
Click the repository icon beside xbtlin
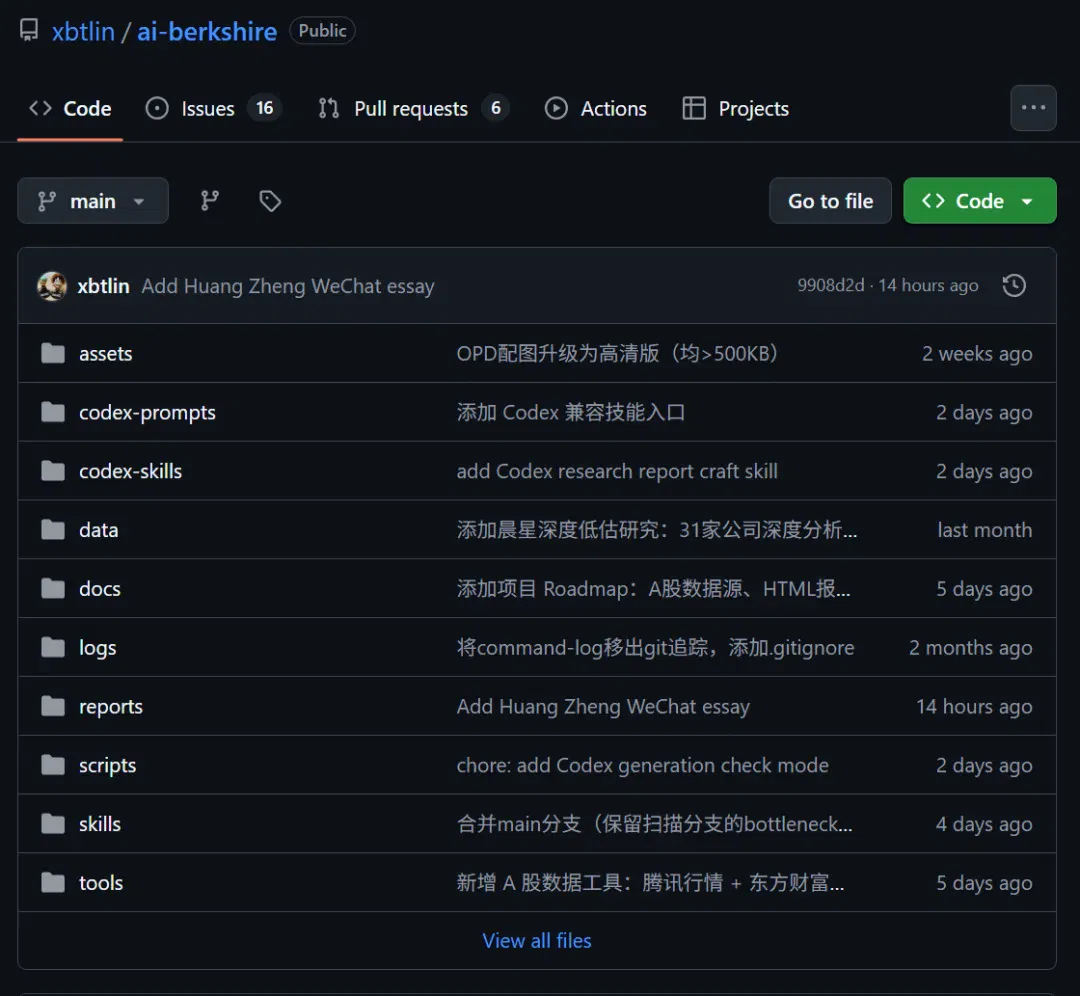click(29, 31)
